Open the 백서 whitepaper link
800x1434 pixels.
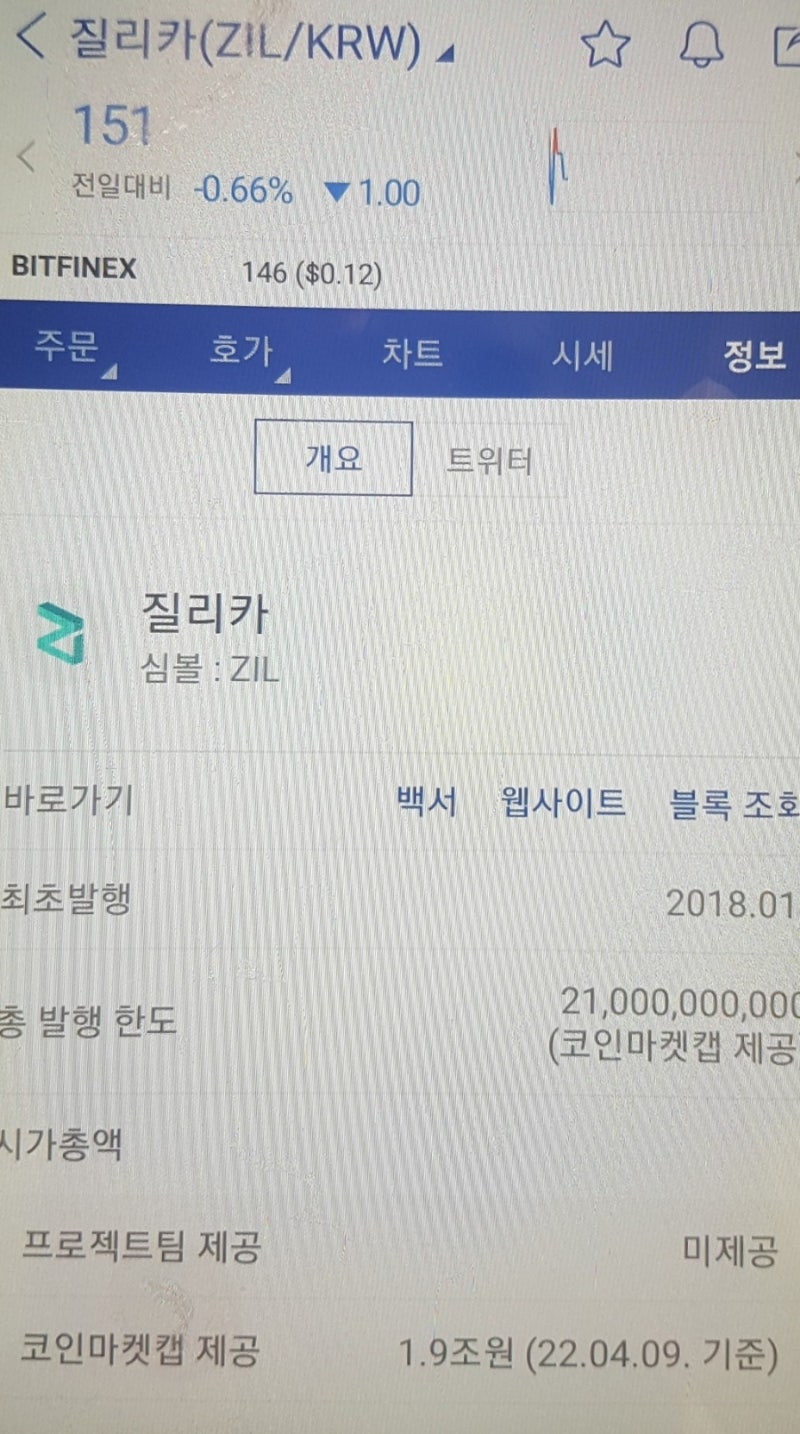(427, 803)
